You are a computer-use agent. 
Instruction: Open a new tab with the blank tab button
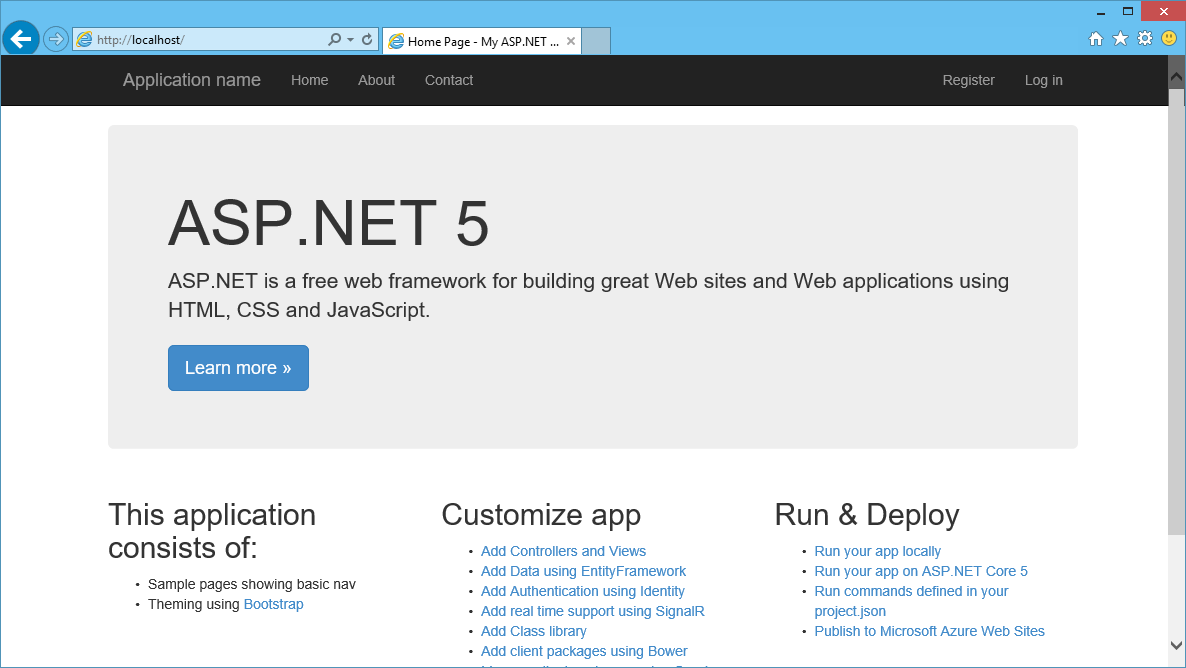pyautogui.click(x=597, y=42)
